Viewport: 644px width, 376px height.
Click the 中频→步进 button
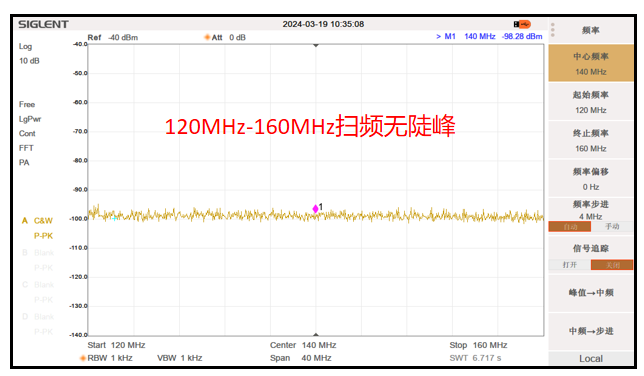coord(591,331)
